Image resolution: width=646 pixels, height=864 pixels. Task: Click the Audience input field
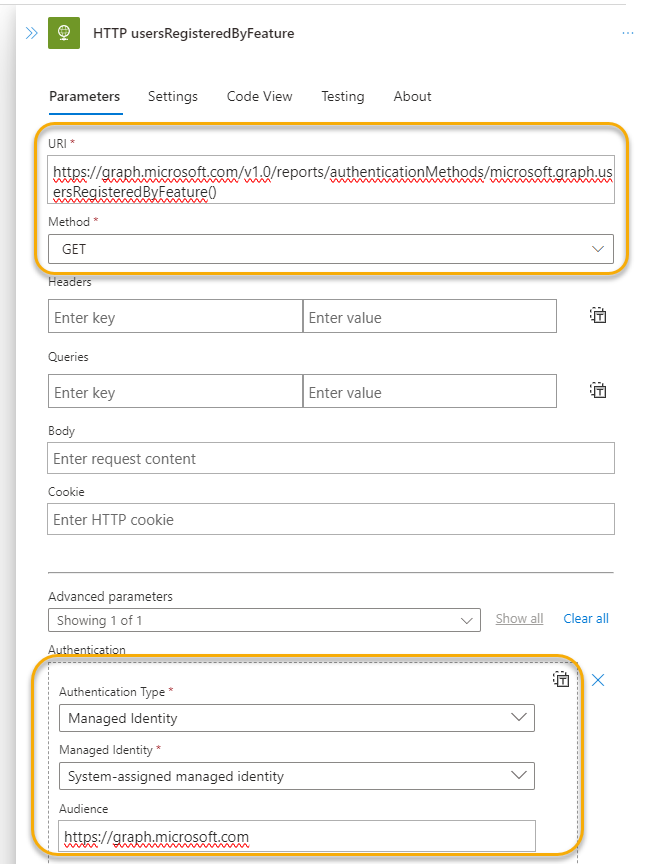pyautogui.click(x=297, y=836)
